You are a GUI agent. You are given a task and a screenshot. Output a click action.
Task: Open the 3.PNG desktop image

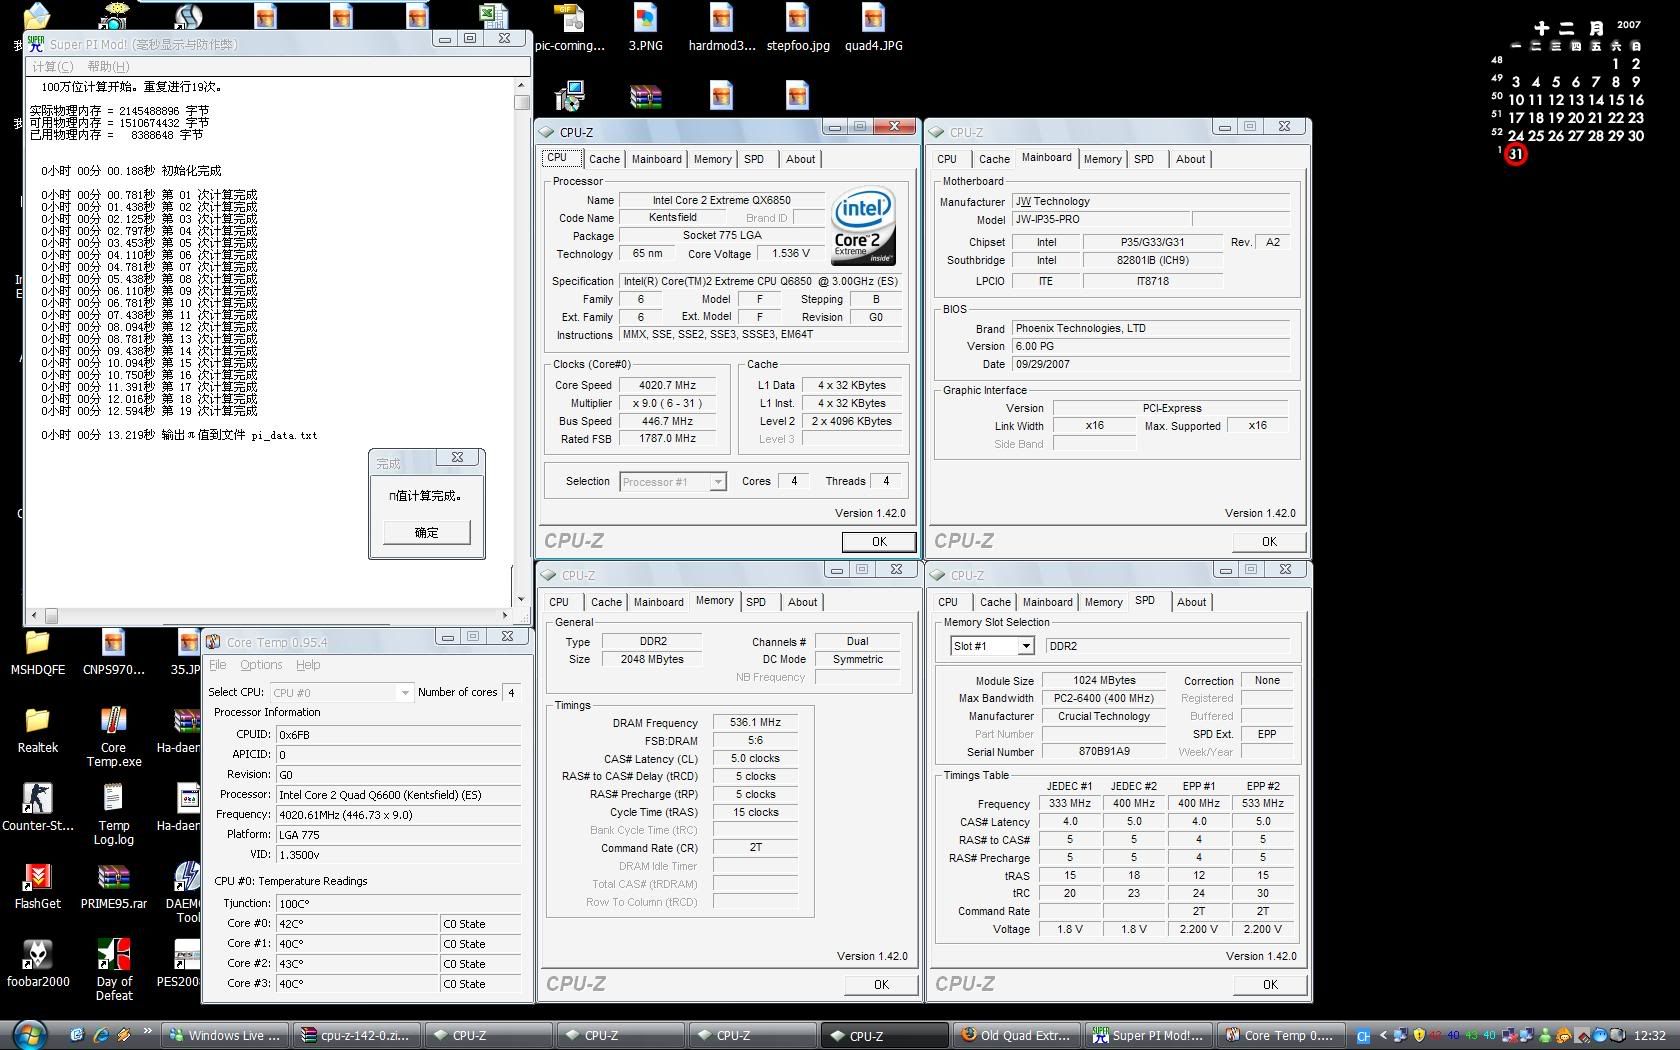(x=645, y=28)
